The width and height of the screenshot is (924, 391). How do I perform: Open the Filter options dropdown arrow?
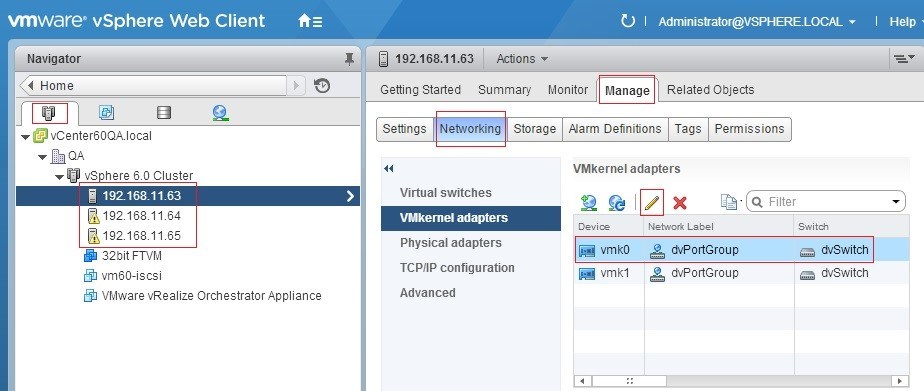896,202
